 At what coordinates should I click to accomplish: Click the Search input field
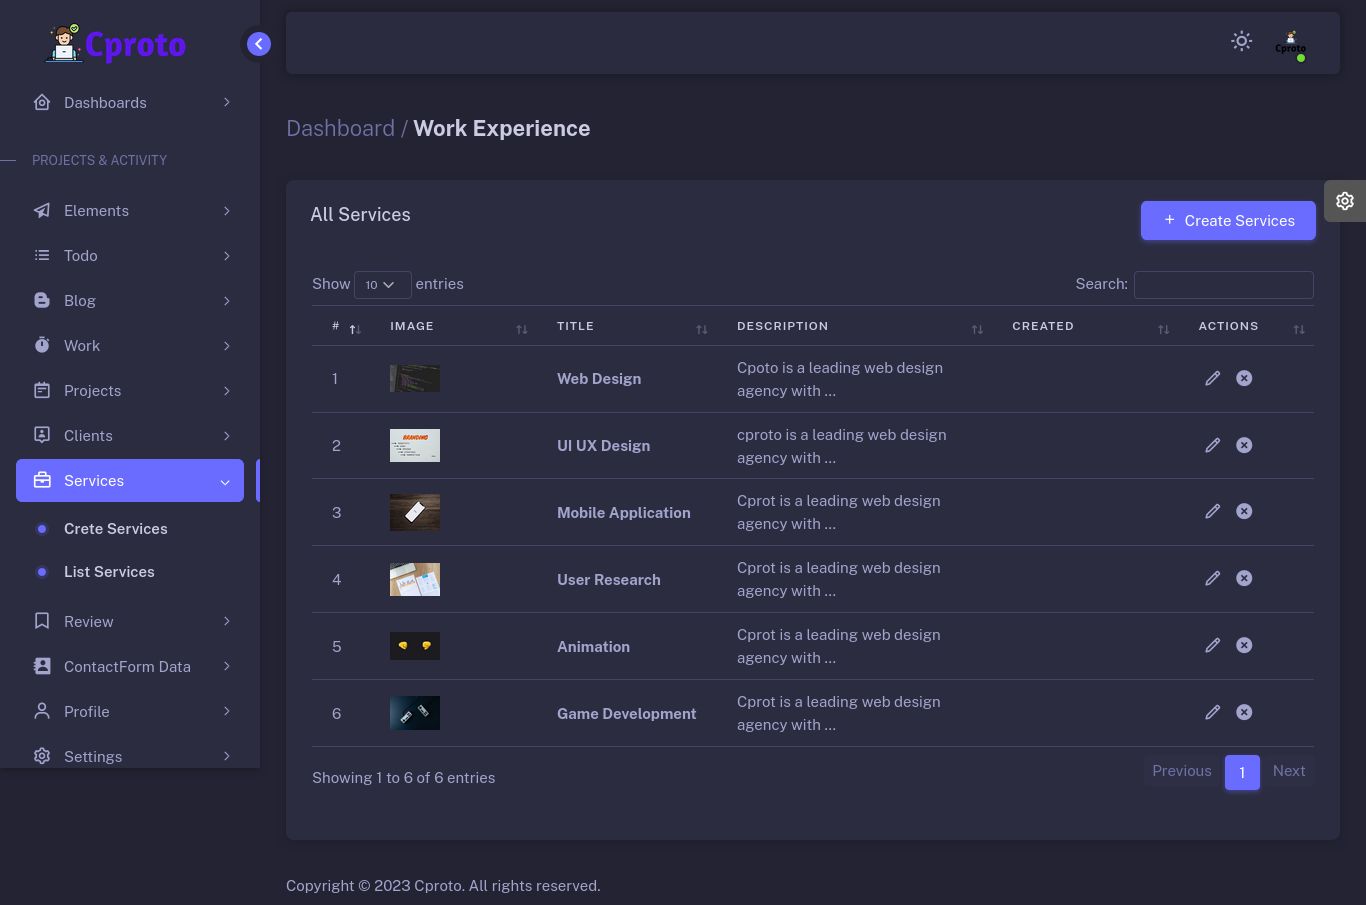1223,285
